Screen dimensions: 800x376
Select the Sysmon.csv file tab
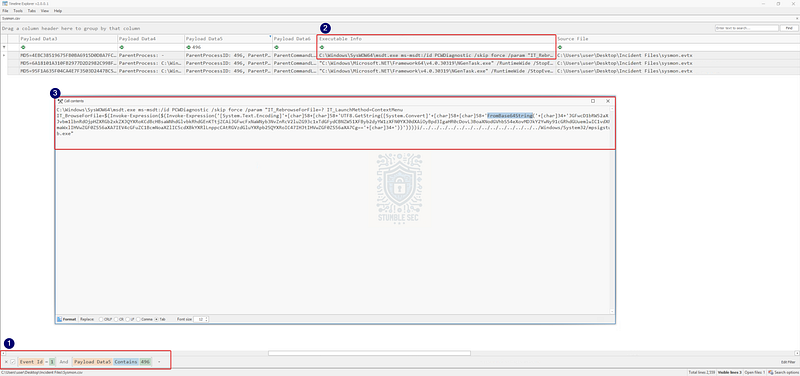[x=10, y=18]
